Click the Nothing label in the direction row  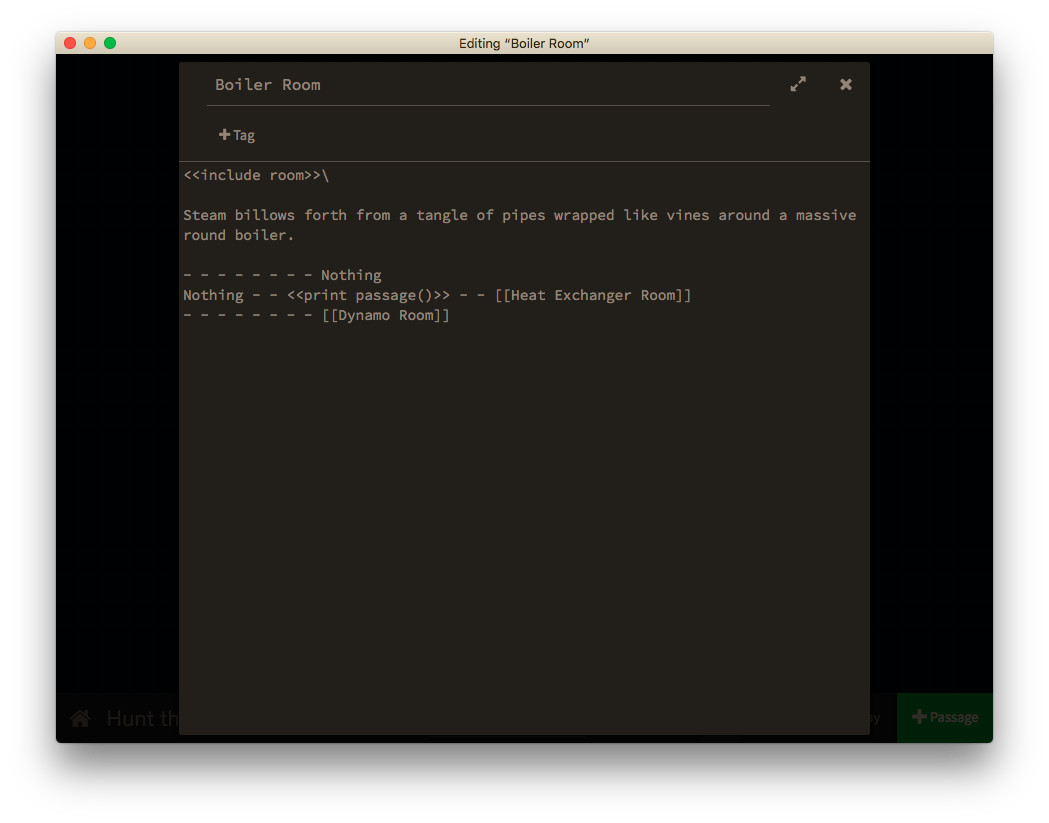tap(351, 275)
